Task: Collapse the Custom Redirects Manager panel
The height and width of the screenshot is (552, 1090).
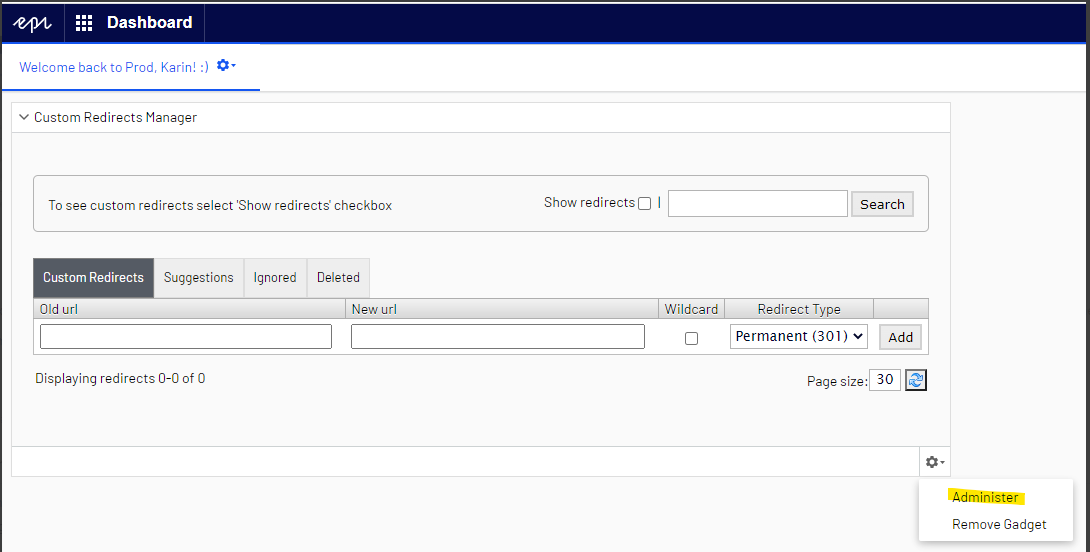Action: 24,118
